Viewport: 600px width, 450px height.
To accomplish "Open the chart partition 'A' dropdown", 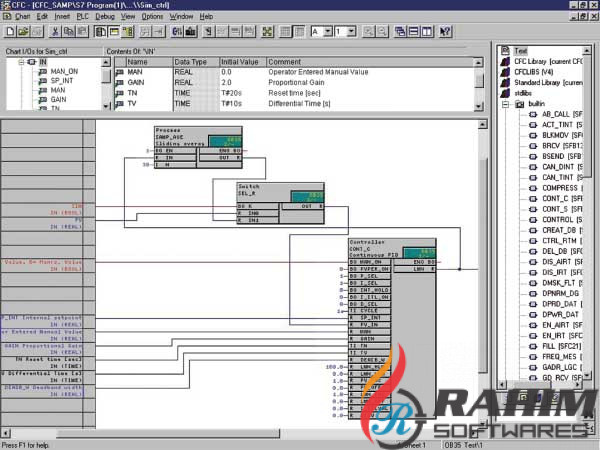I will pos(328,31).
